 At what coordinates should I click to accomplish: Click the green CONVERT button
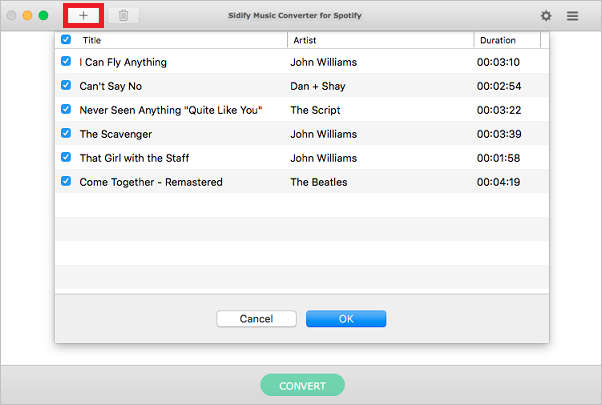pyautogui.click(x=303, y=385)
